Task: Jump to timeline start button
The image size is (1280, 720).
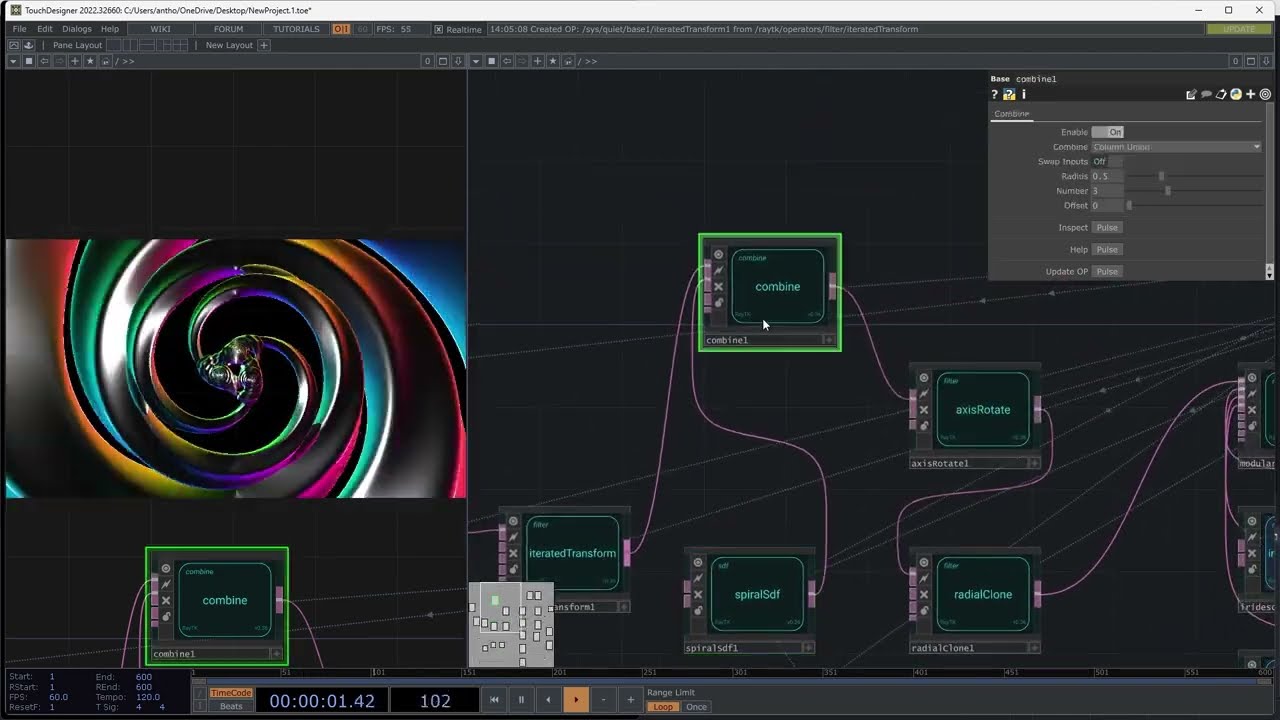Action: [x=494, y=700]
